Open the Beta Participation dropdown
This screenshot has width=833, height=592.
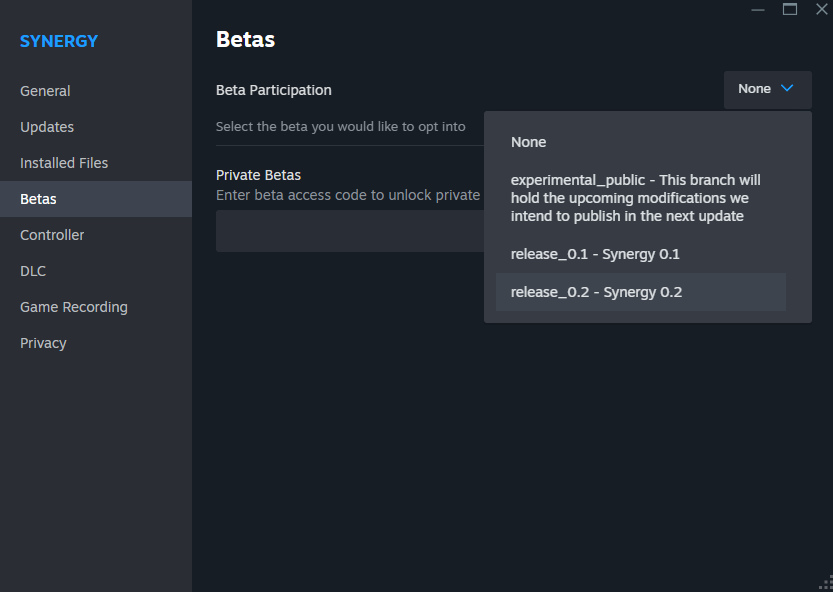pos(767,89)
